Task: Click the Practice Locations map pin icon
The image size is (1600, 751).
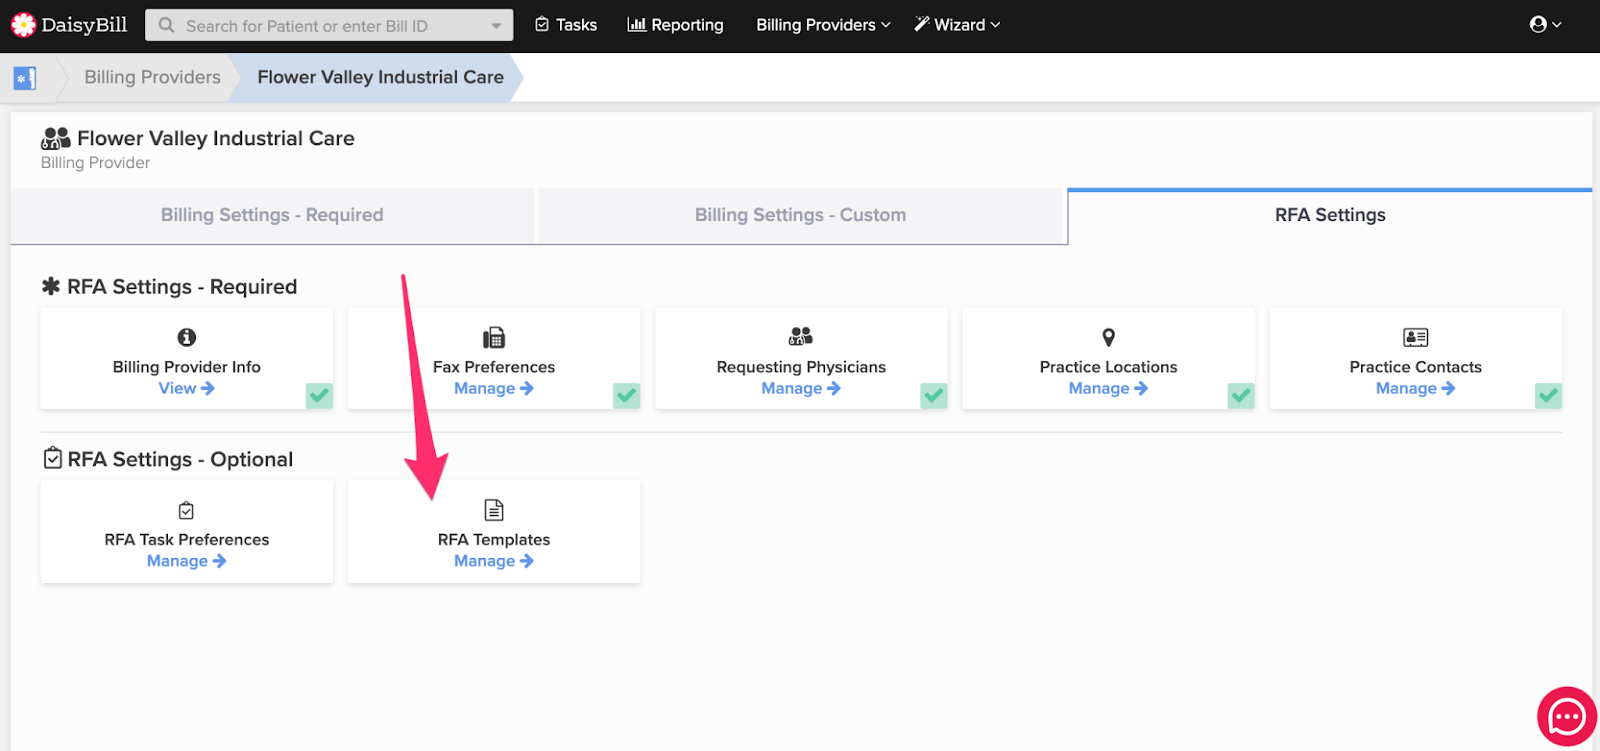Action: tap(1108, 337)
